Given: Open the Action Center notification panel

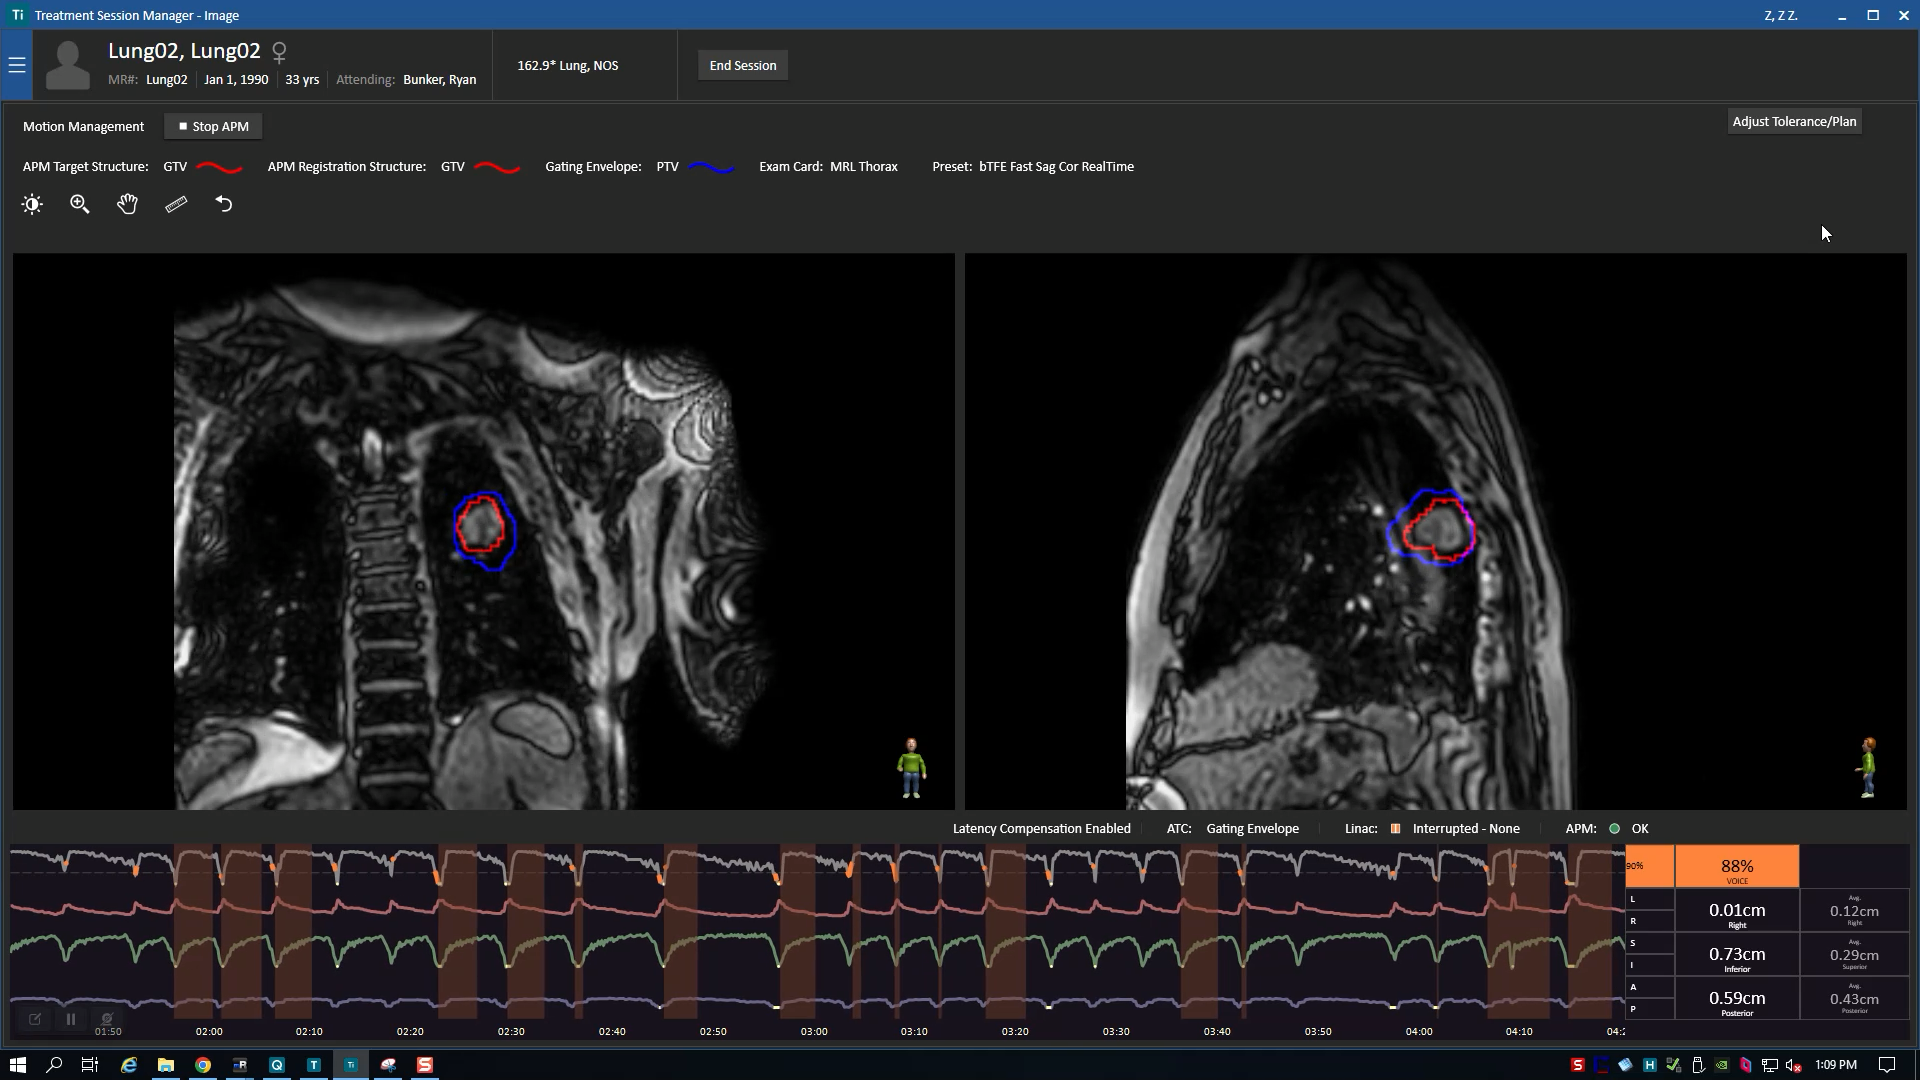Looking at the screenshot, I should (x=1887, y=1065).
